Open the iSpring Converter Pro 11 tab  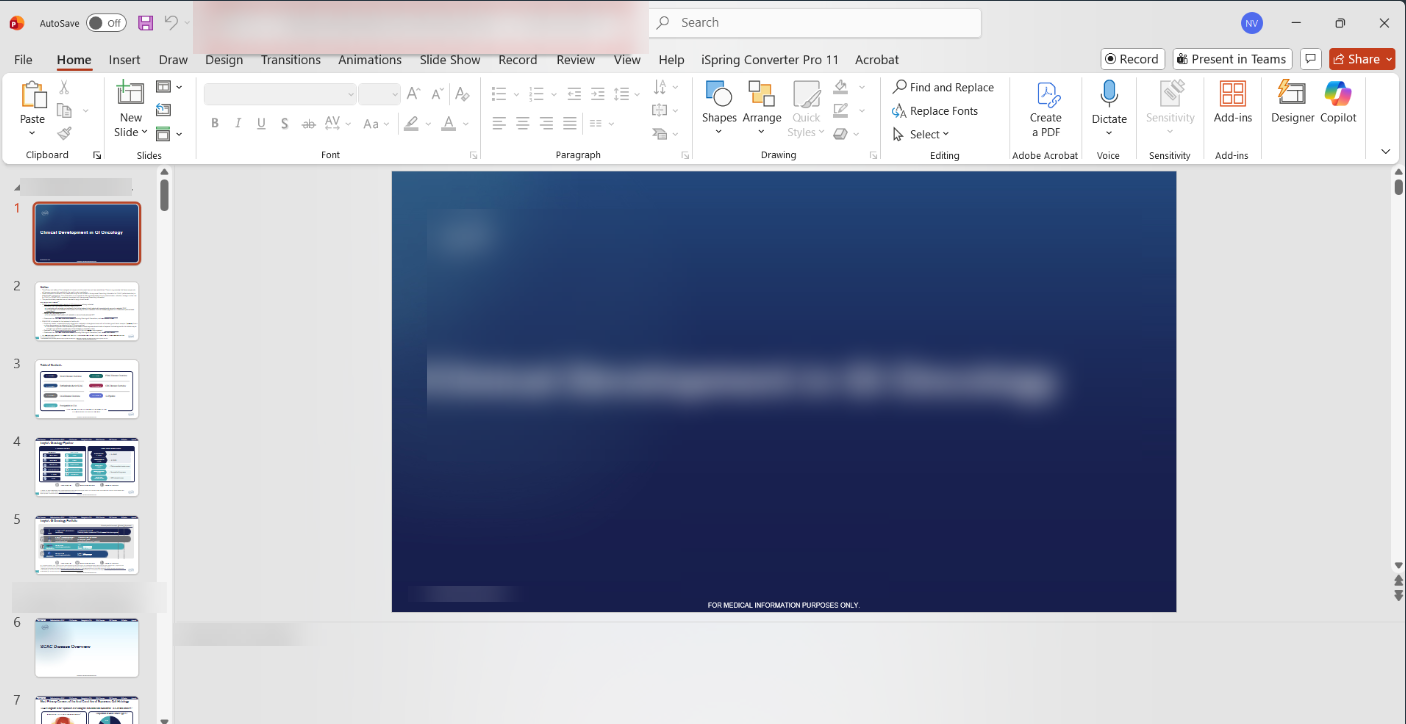pyautogui.click(x=770, y=60)
